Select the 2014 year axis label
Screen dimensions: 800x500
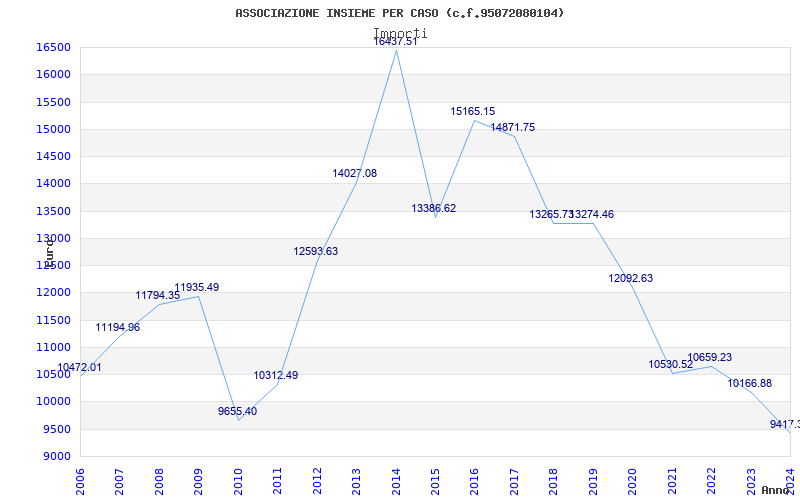pyautogui.click(x=396, y=482)
